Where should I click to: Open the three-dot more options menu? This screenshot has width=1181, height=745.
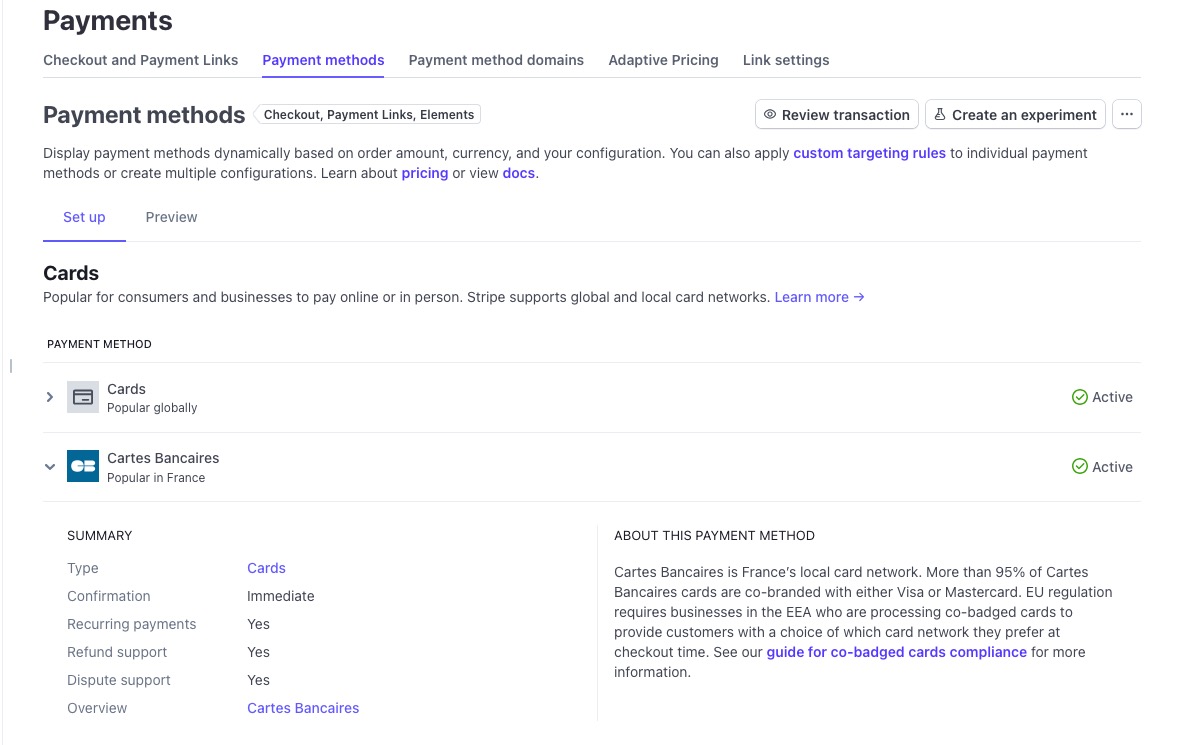(1127, 114)
